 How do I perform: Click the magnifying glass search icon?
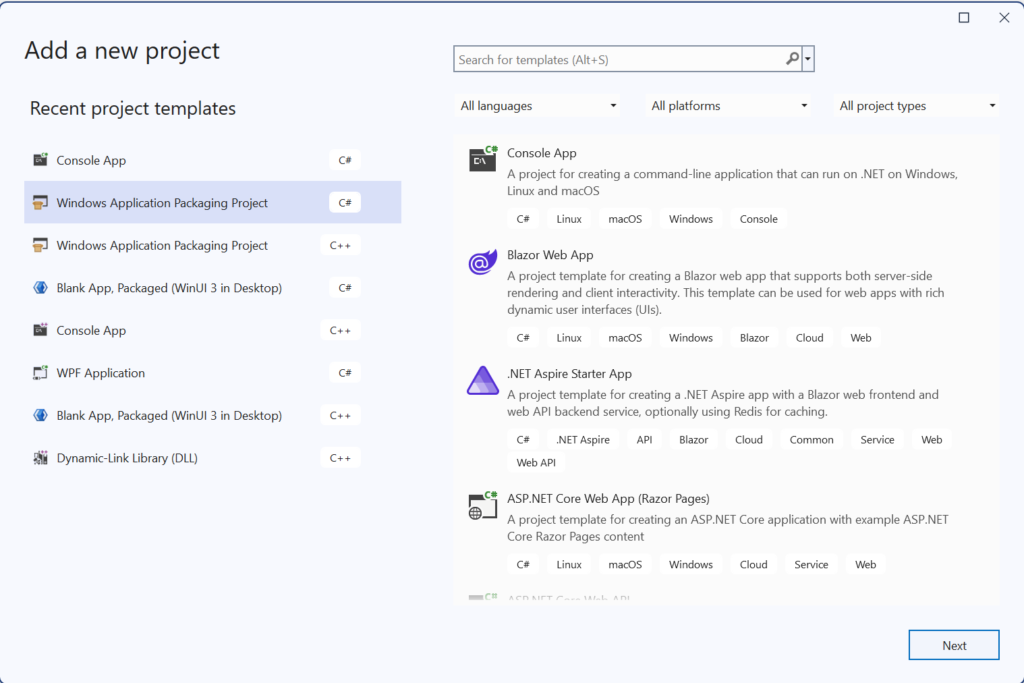[792, 59]
